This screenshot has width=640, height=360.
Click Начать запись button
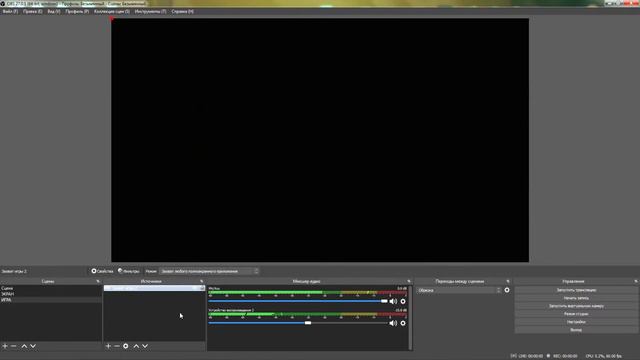(576, 298)
